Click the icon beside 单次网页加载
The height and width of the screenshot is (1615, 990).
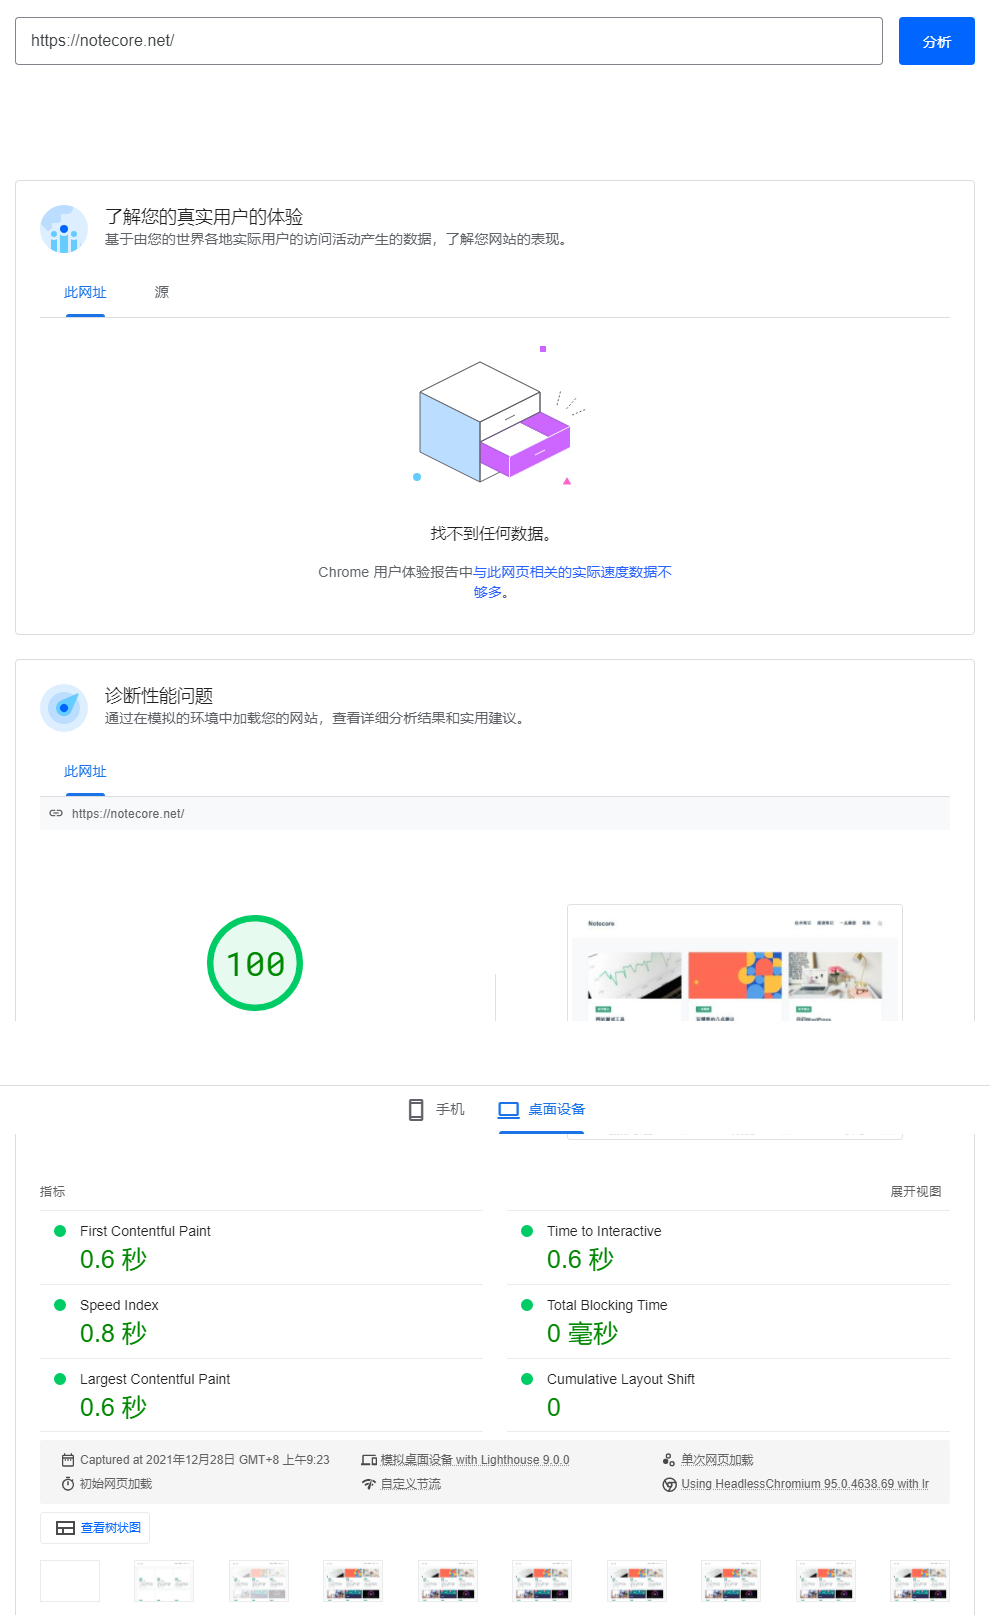(x=669, y=1460)
